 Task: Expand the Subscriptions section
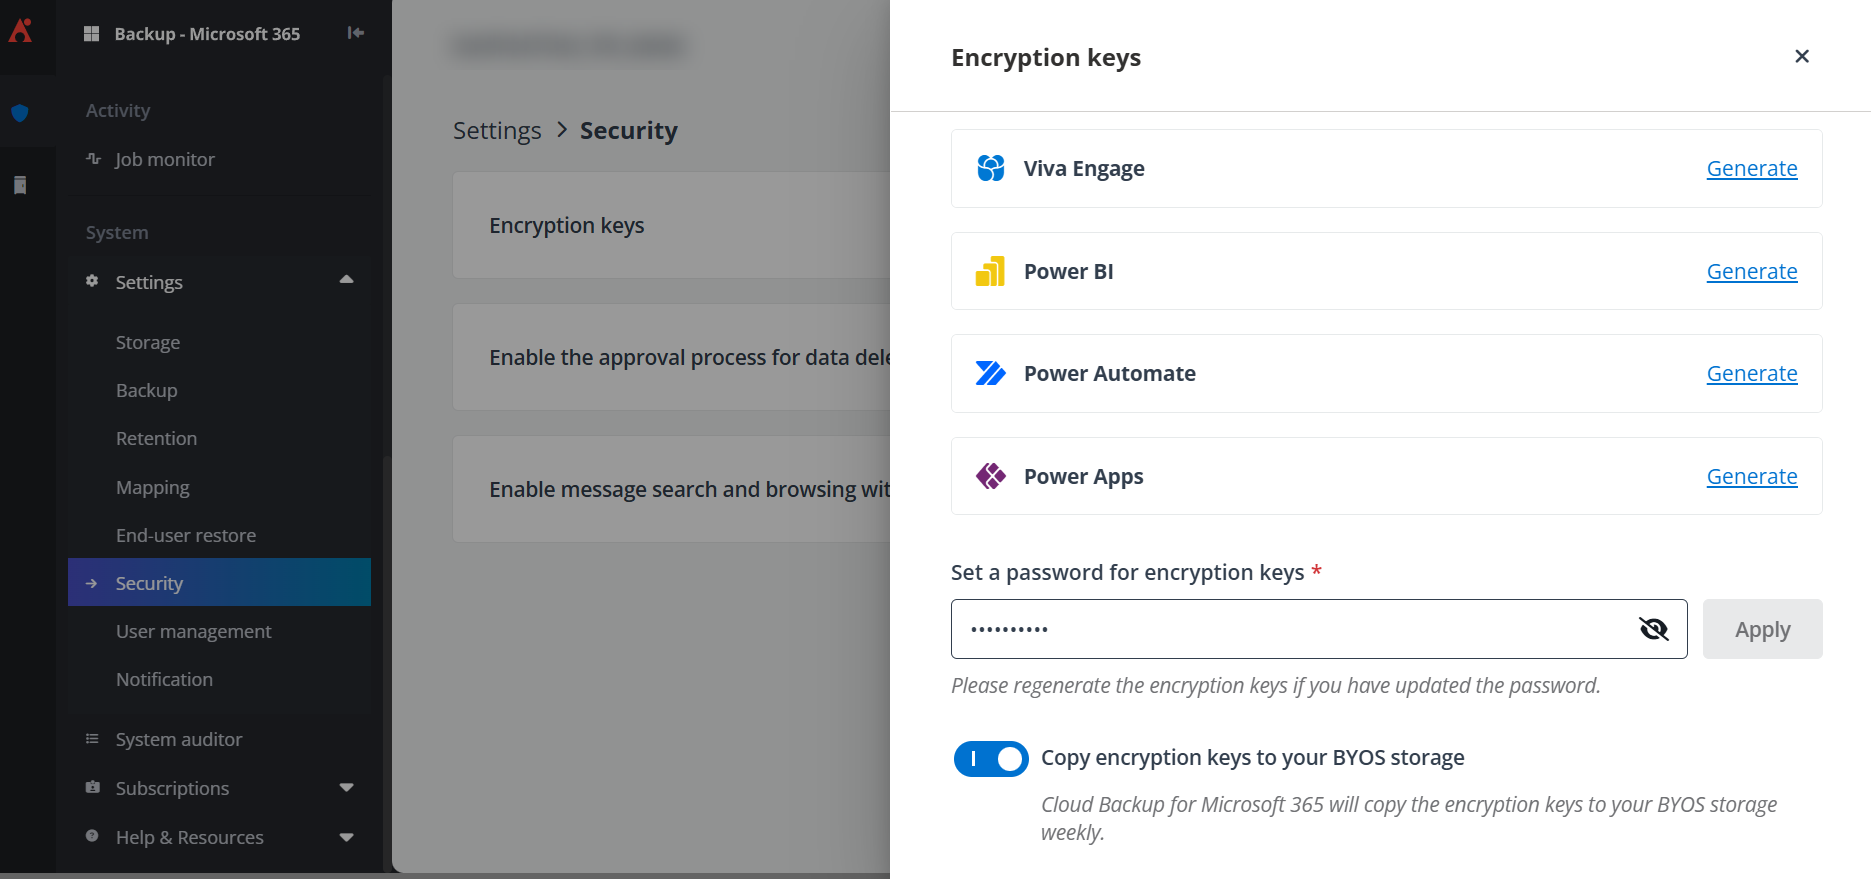click(x=346, y=788)
